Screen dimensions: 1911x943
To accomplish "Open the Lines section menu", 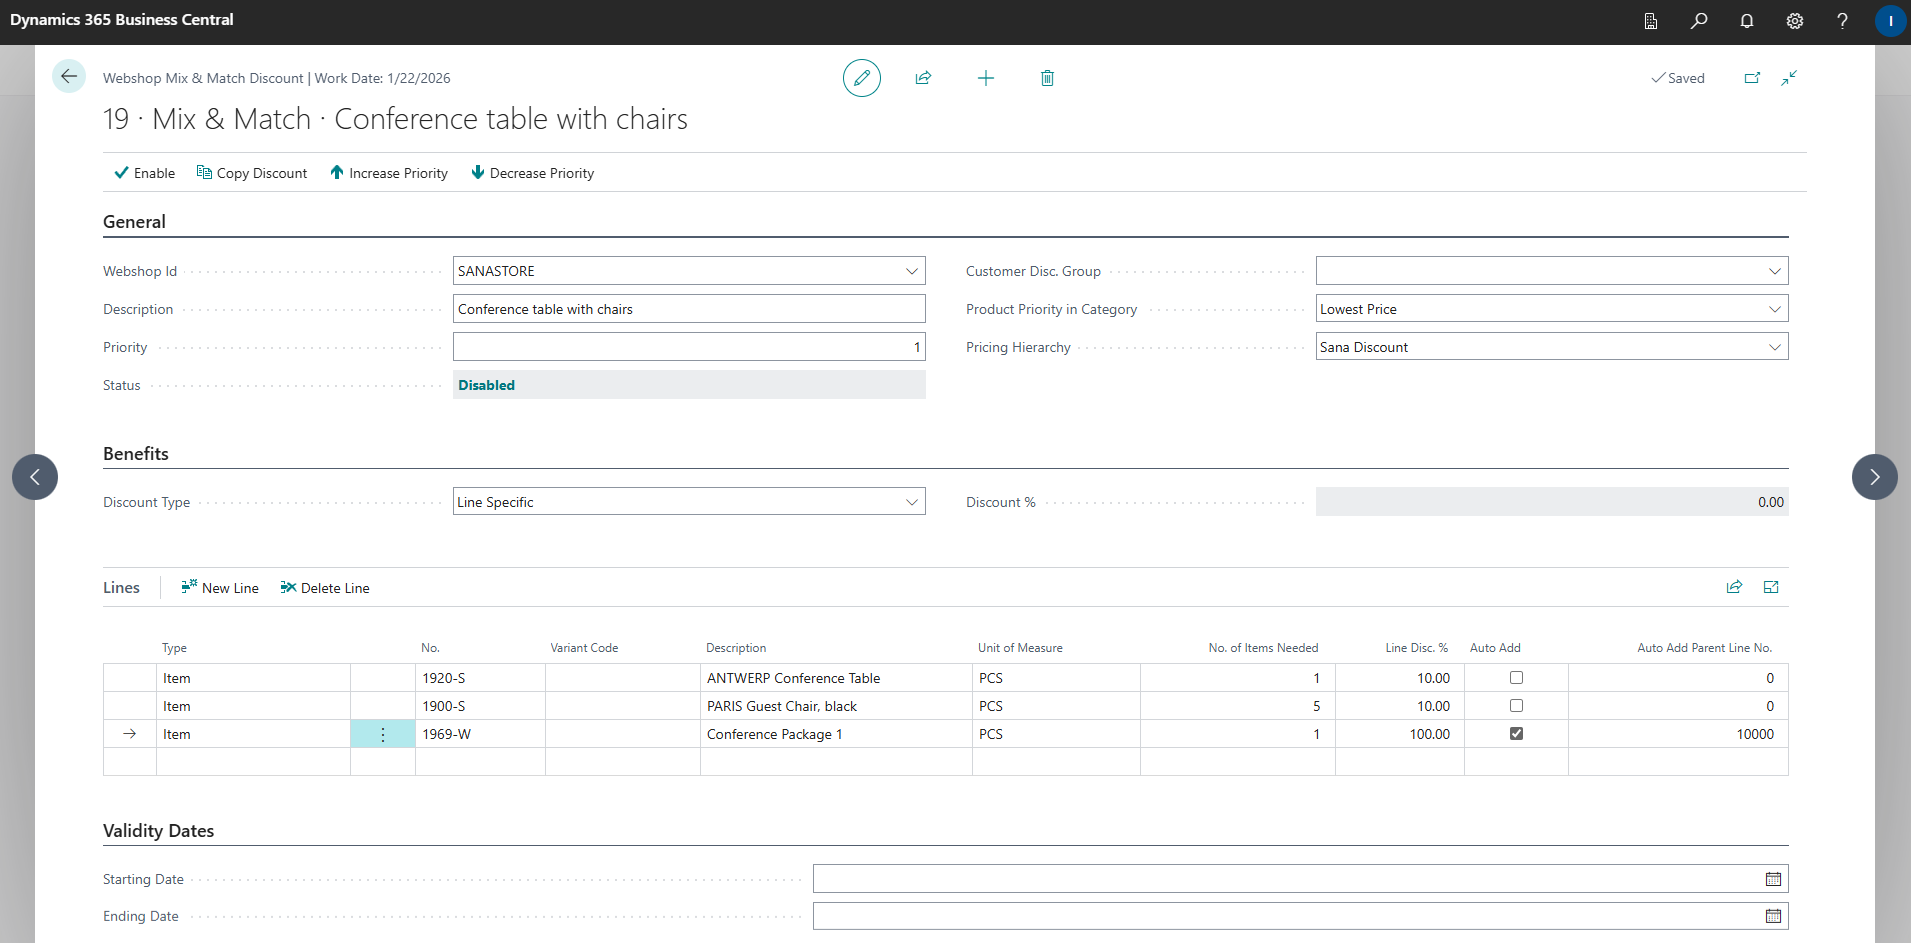I will pos(121,588).
